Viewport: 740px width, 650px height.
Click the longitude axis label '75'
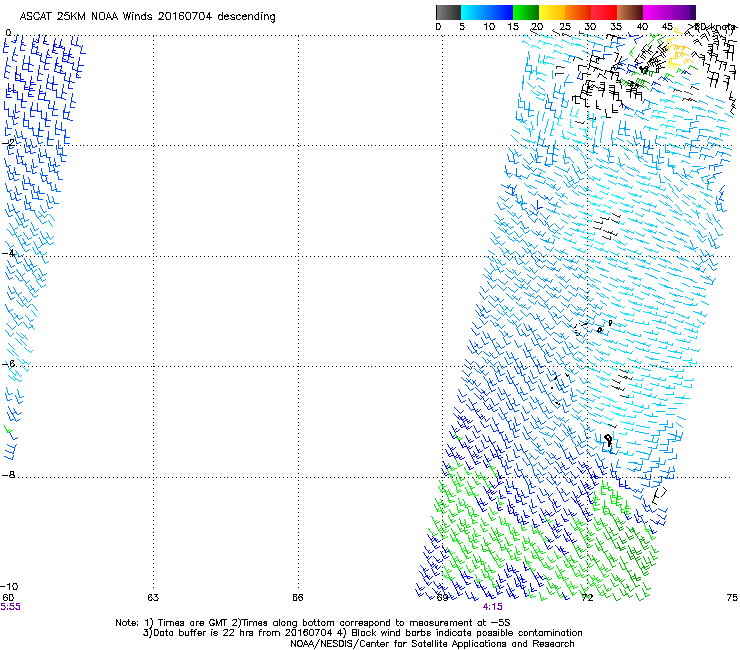click(732, 598)
